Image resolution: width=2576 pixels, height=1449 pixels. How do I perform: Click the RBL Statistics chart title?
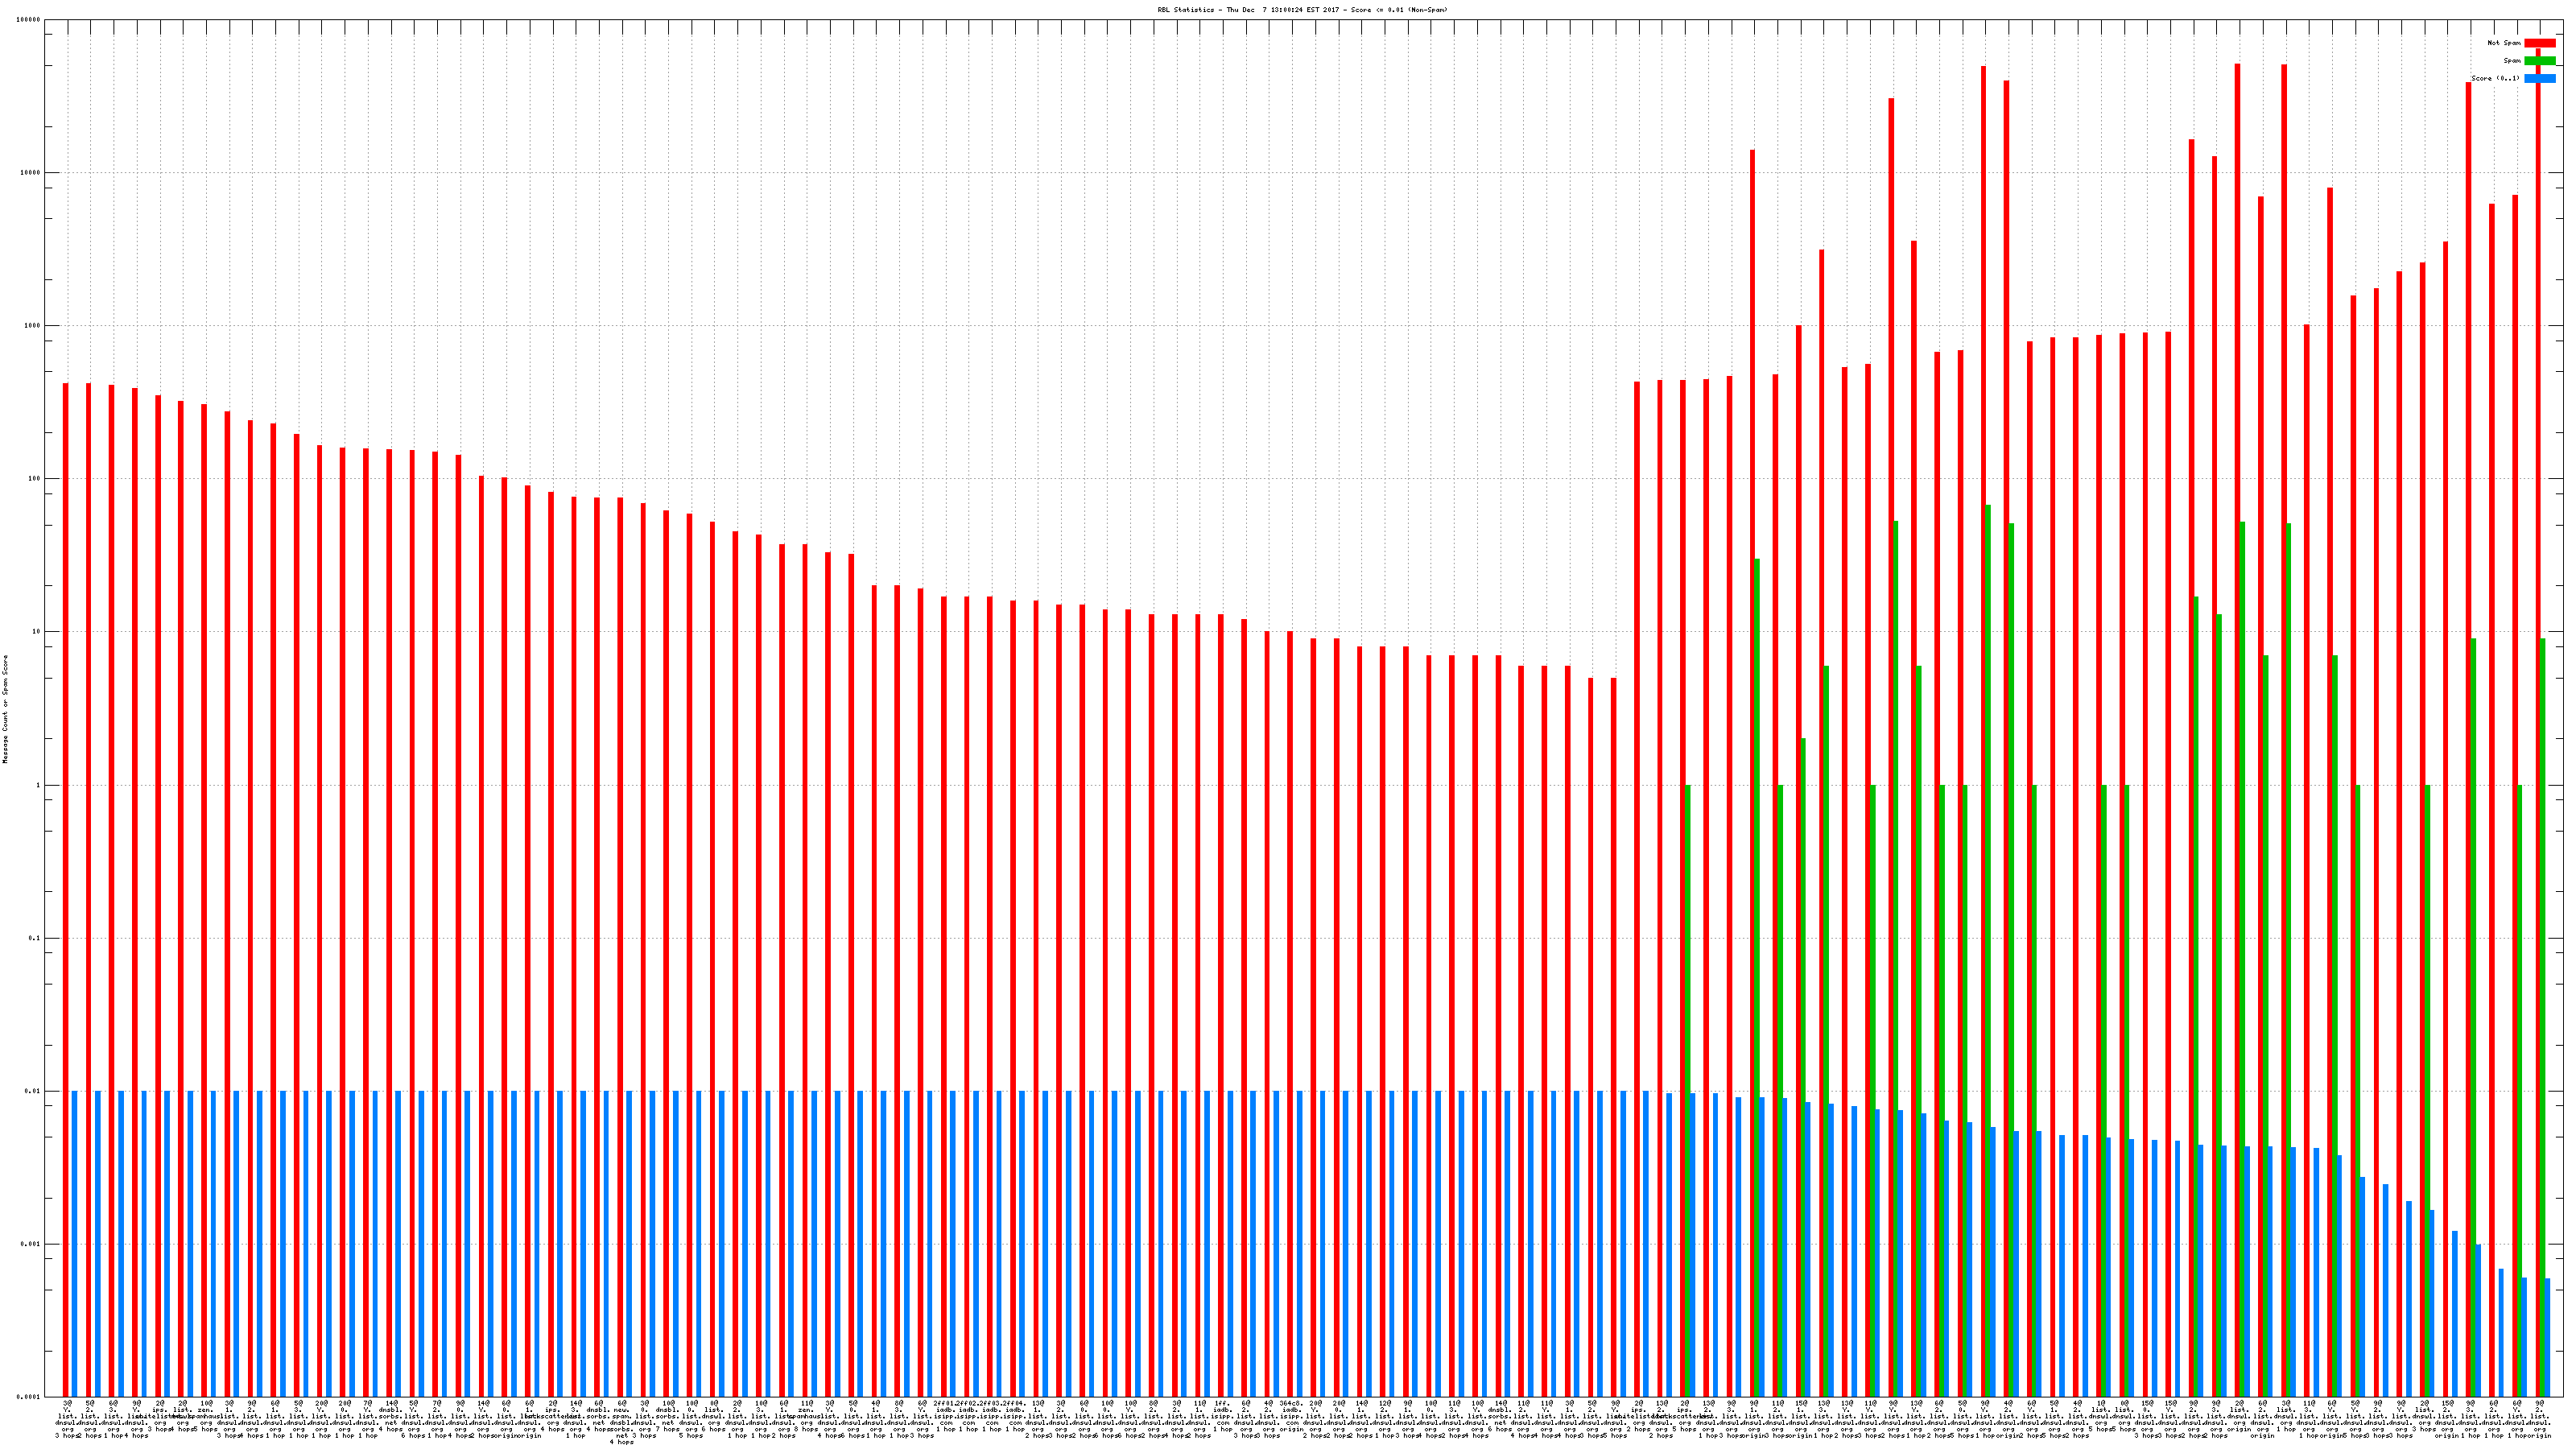coord(1302,10)
